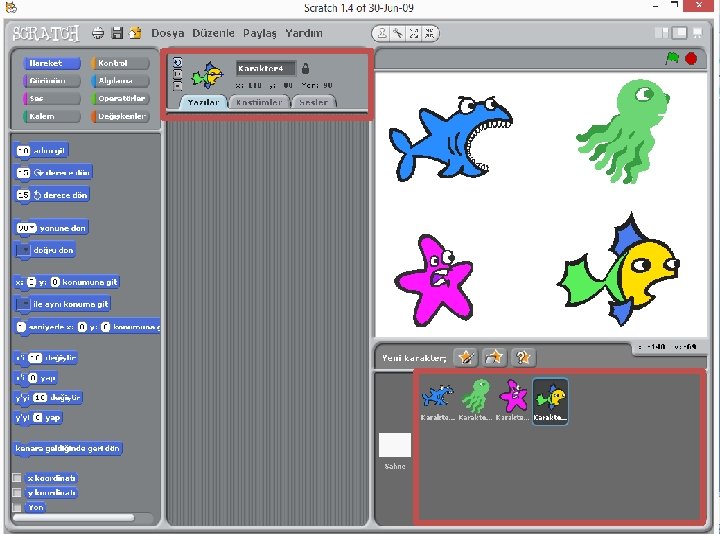The width and height of the screenshot is (720, 540).
Task: Click the kenara geldiğinde geri dön block
Action: tap(68, 448)
